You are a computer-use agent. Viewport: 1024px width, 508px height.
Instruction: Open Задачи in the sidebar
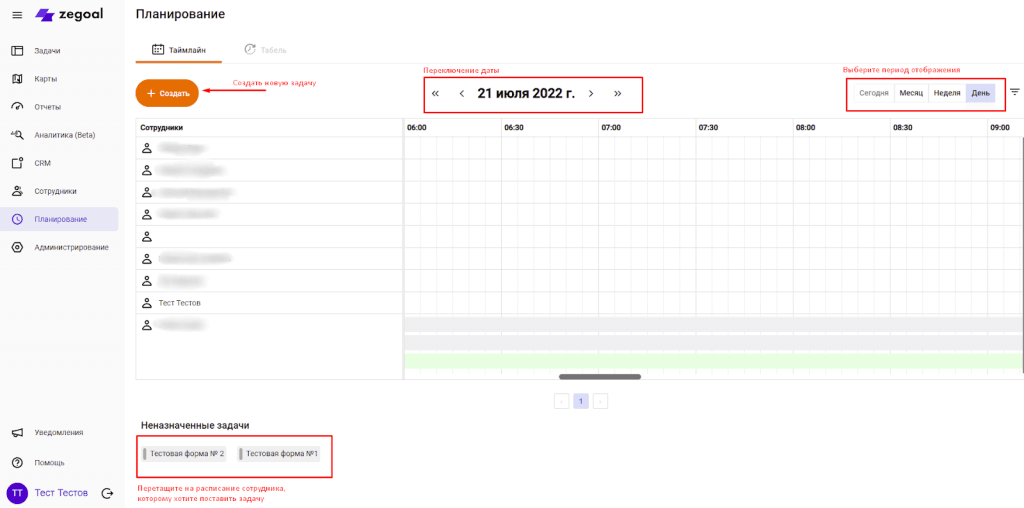(47, 50)
